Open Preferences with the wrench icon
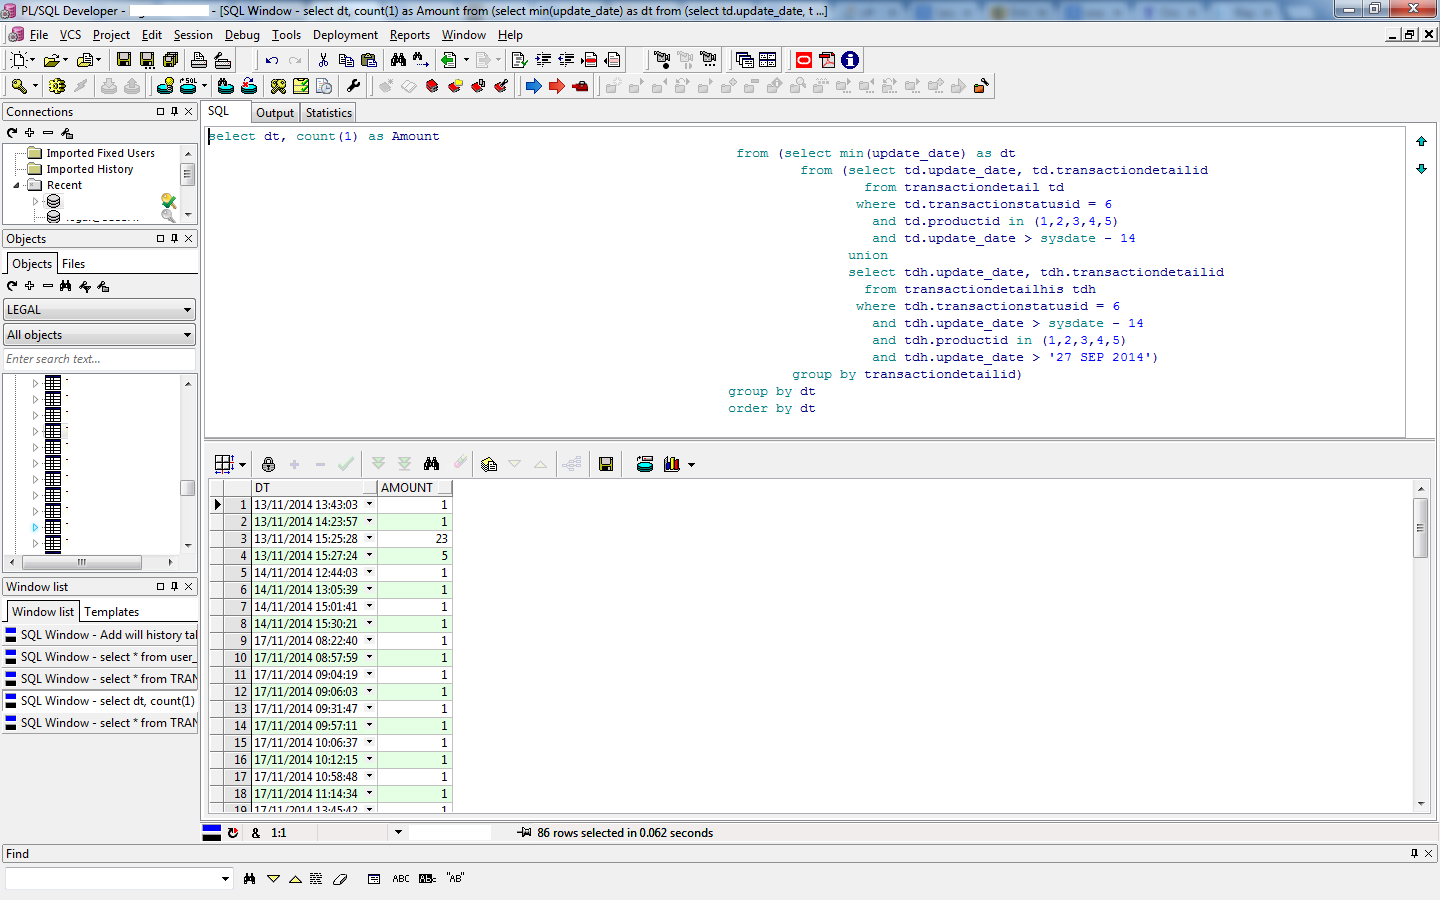Viewport: 1440px width, 900px height. click(x=353, y=86)
